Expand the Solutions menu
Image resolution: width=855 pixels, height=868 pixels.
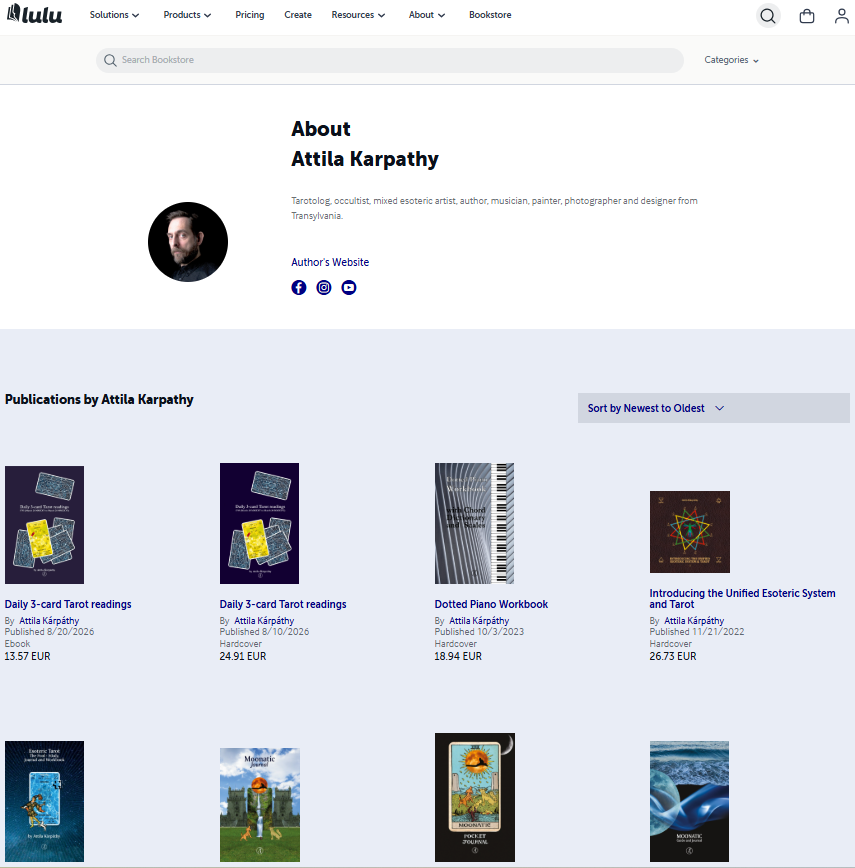[x=115, y=15]
